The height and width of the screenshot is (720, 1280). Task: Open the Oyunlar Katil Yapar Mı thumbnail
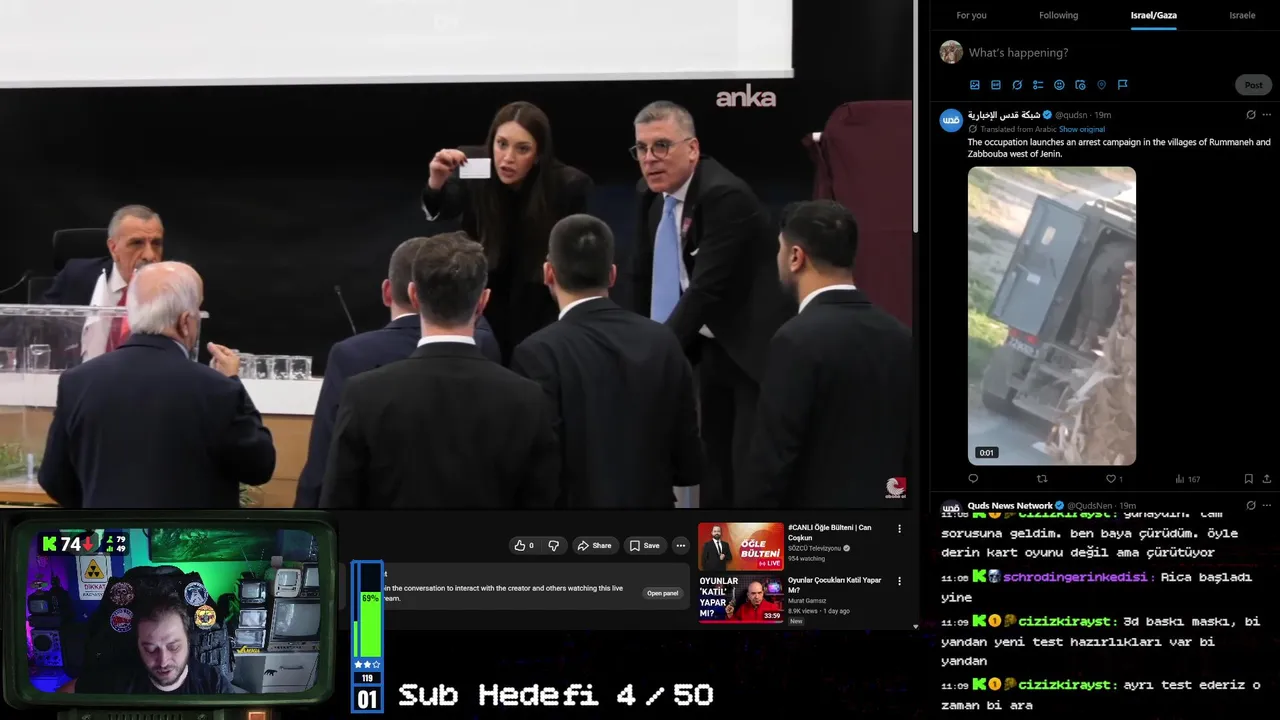pos(741,599)
